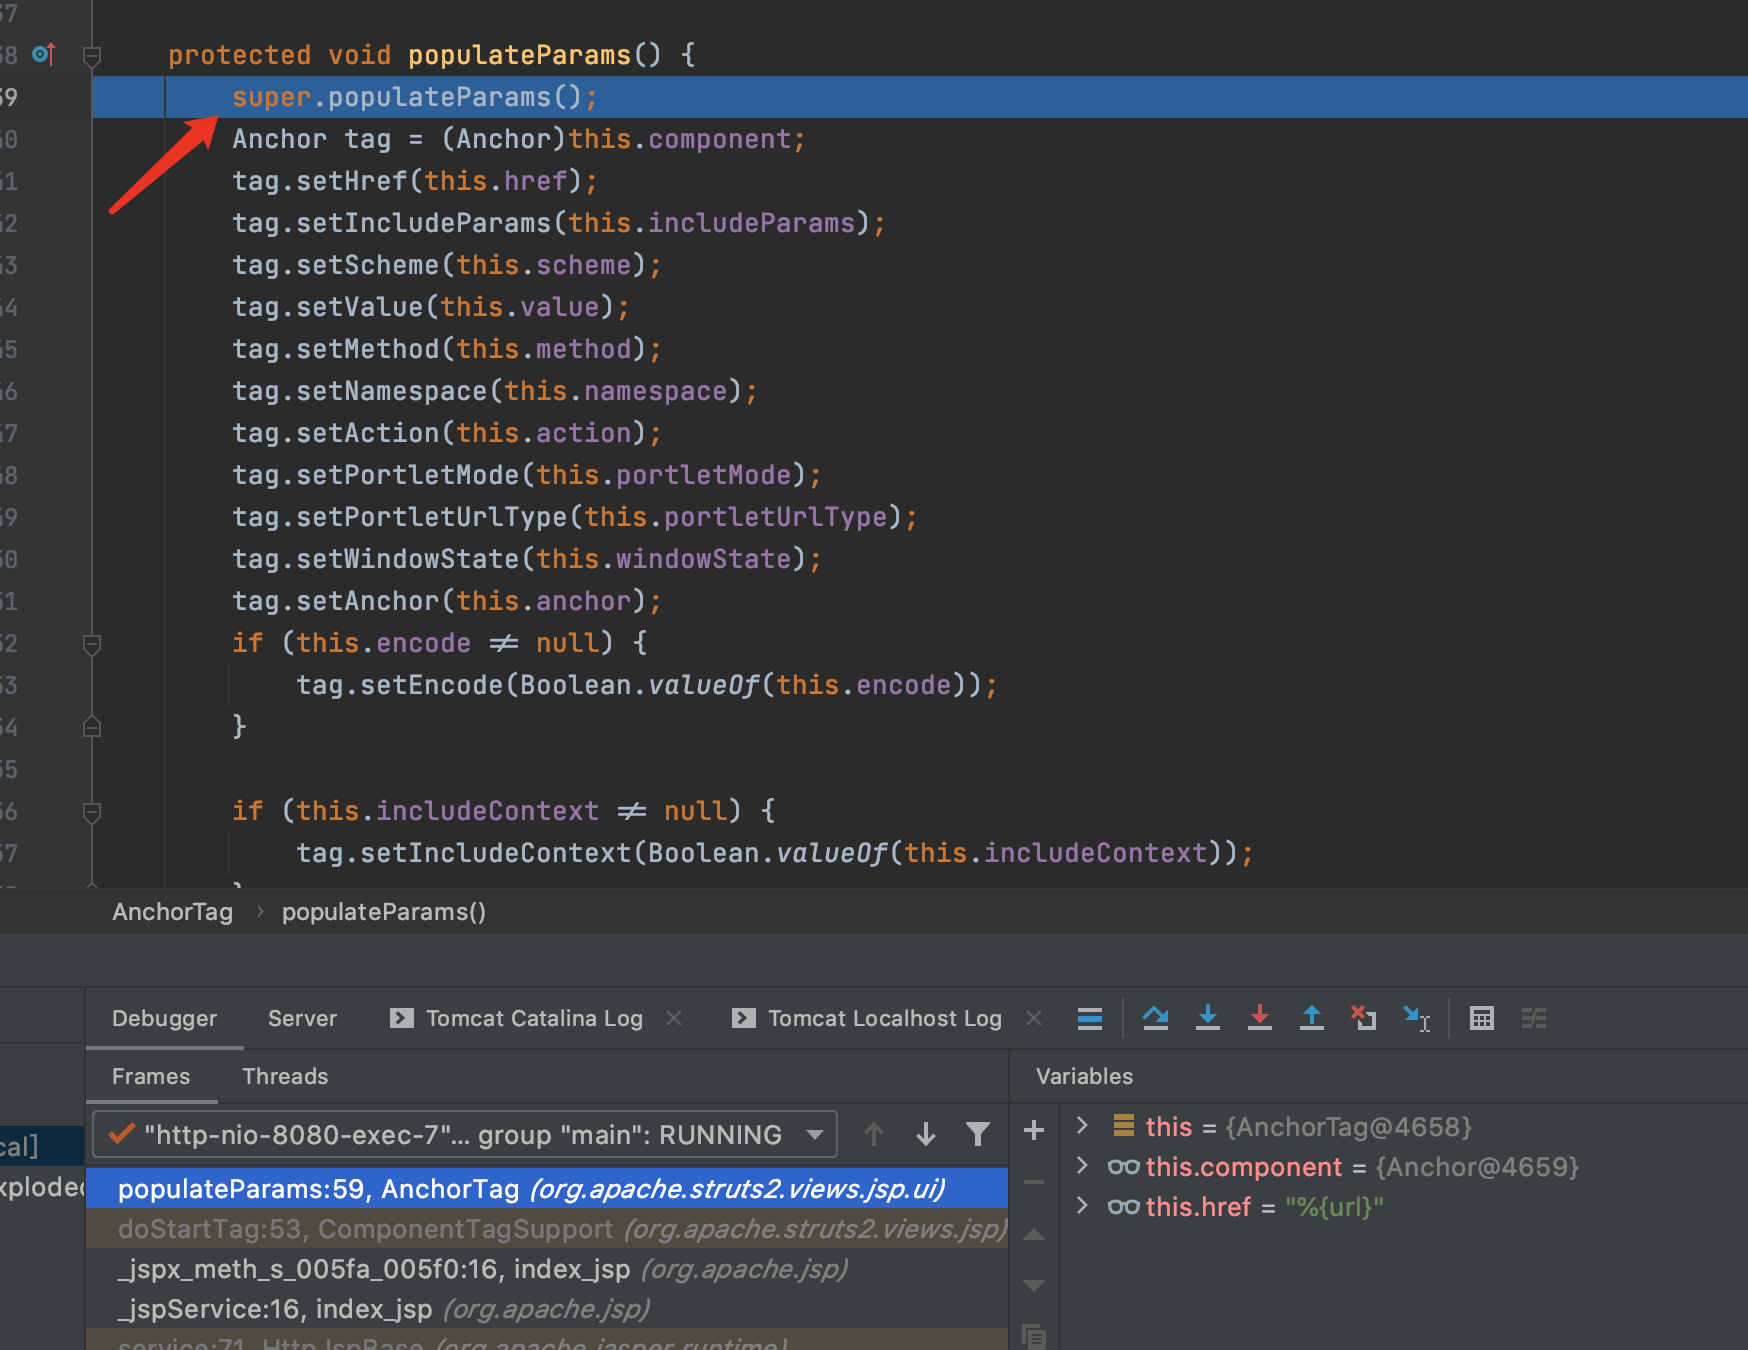Add new watch with plus icon
Image resolution: width=1748 pixels, height=1350 pixels.
1034,1131
